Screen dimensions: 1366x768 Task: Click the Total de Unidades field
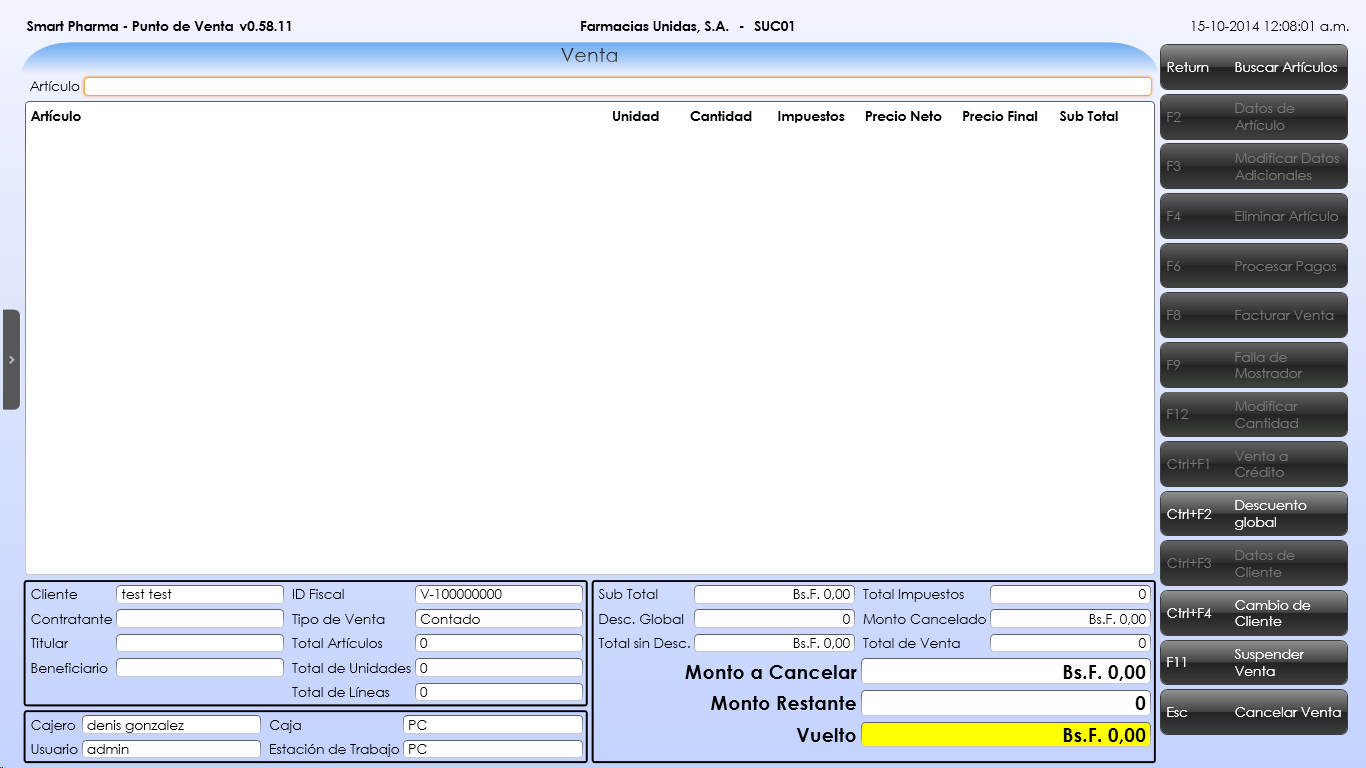[499, 667]
